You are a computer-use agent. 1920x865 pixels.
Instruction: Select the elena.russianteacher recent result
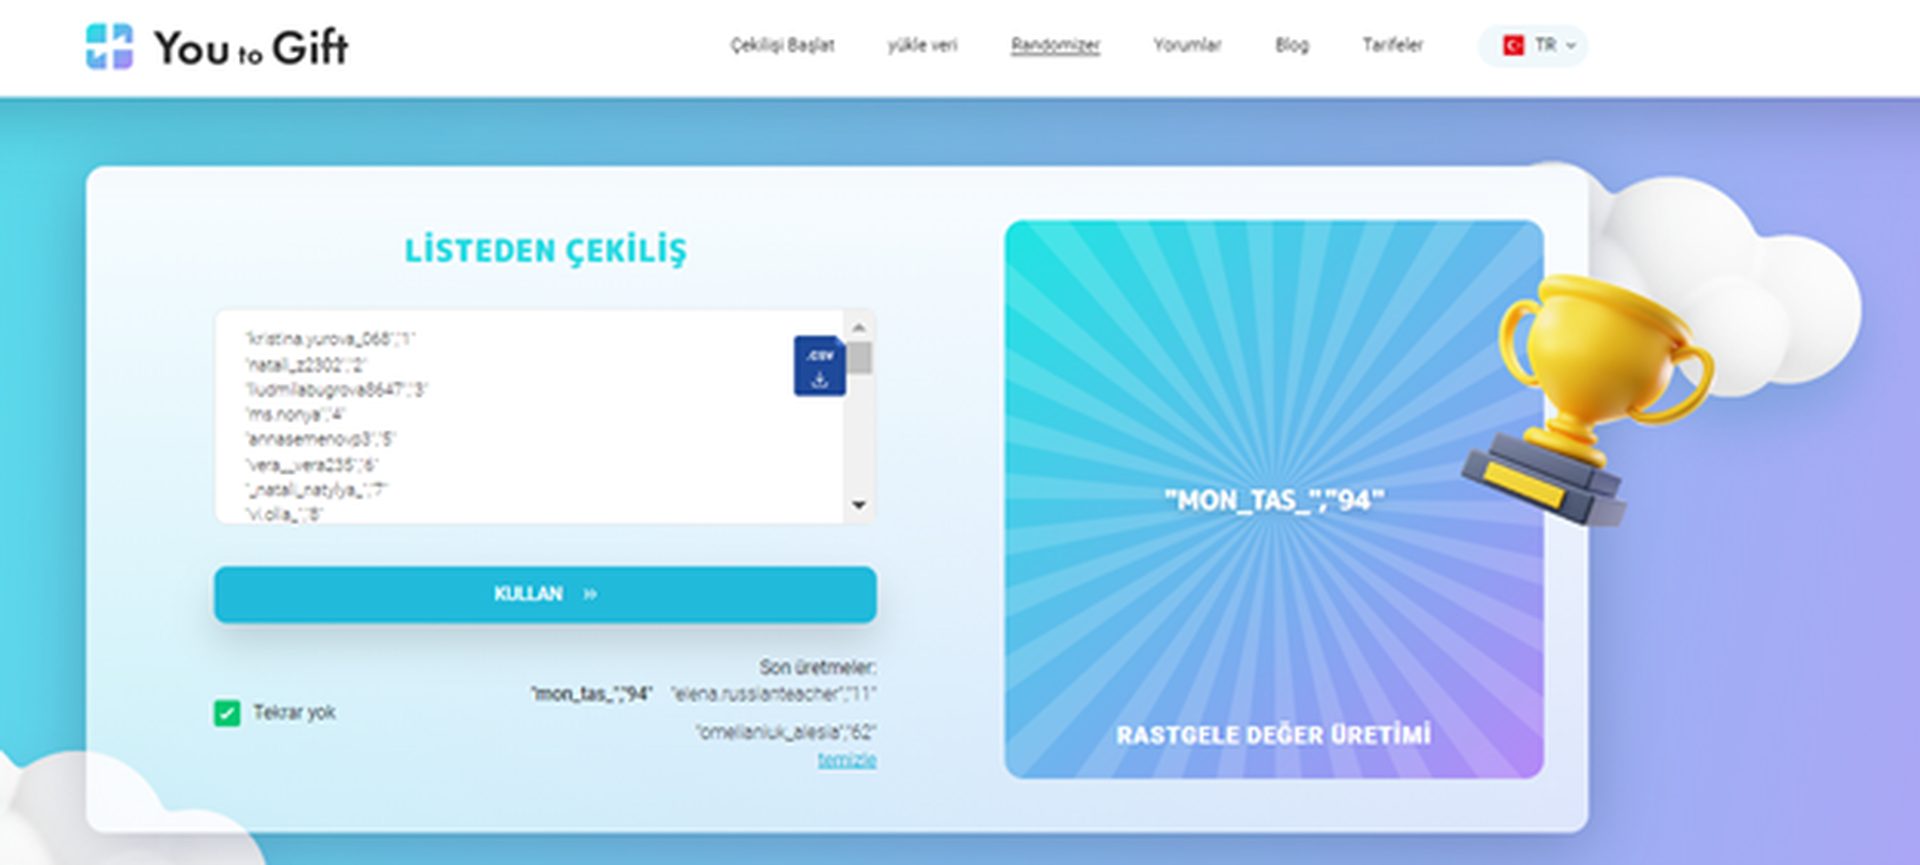pos(773,694)
